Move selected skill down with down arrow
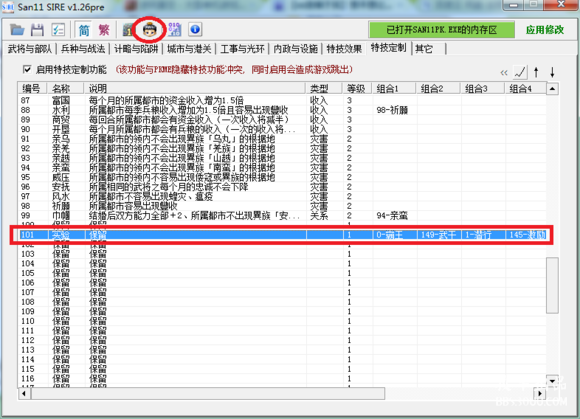The image size is (580, 419). tap(552, 72)
